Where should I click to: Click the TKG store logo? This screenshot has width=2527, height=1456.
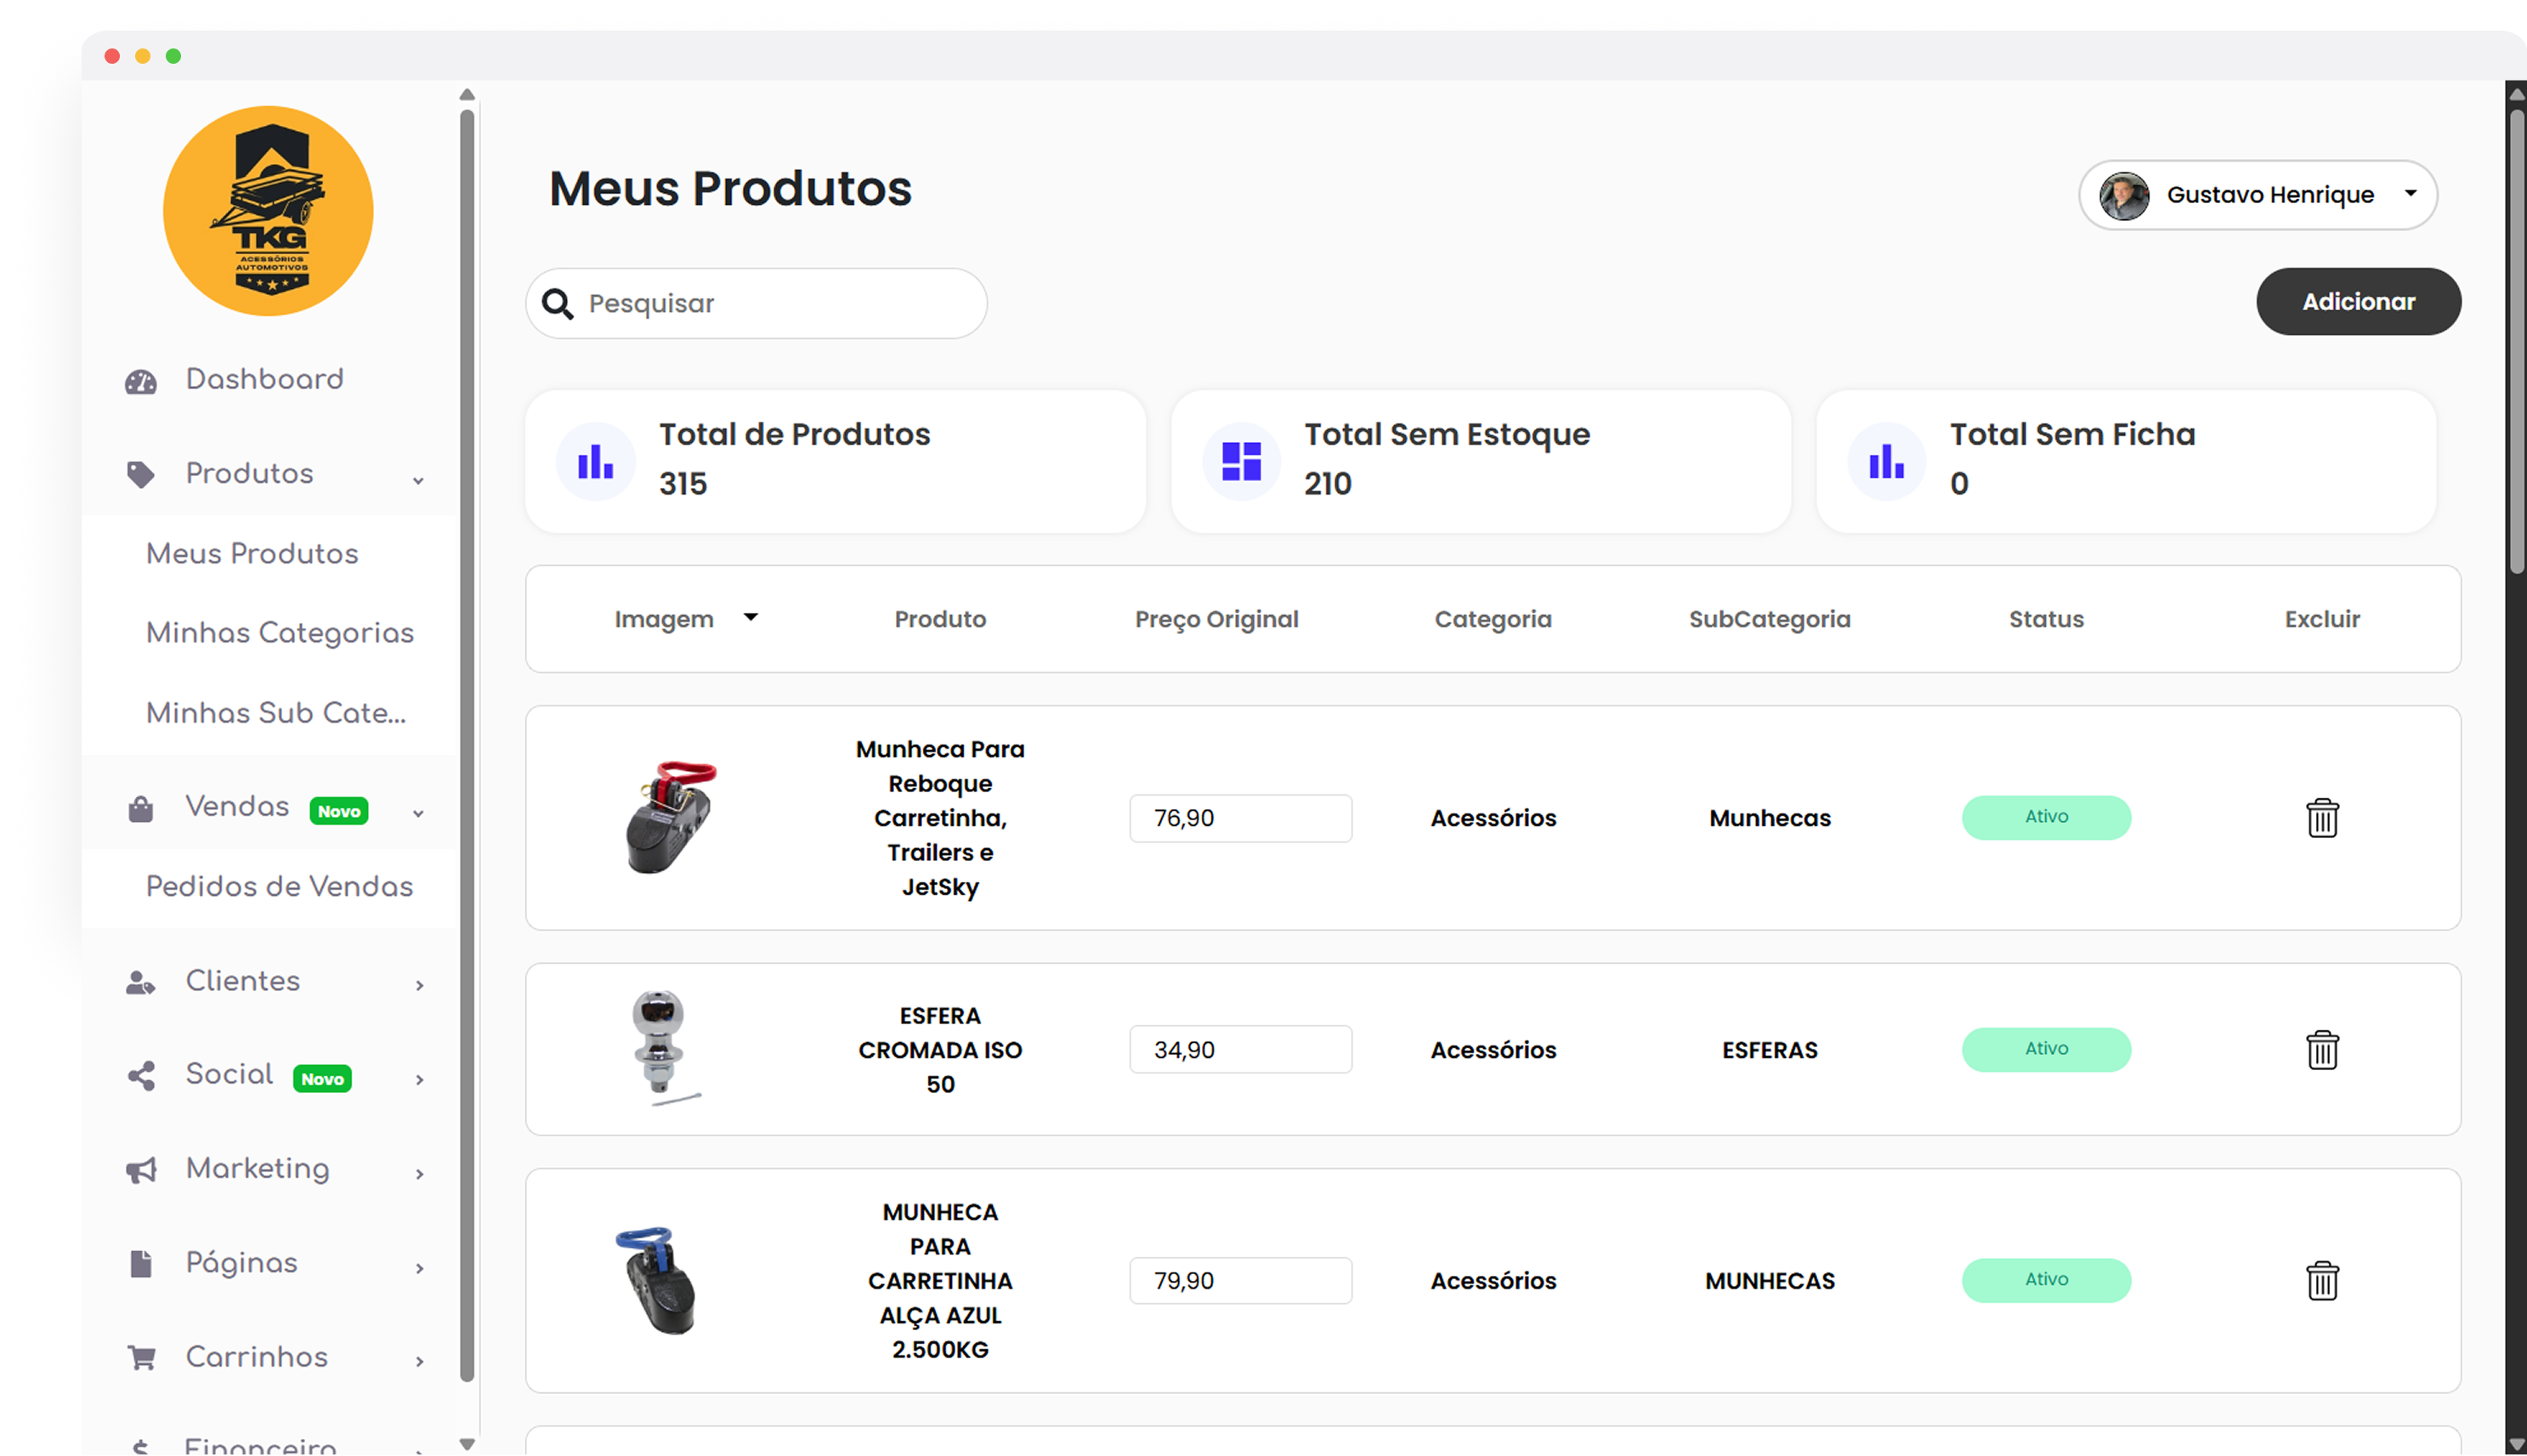tap(268, 211)
